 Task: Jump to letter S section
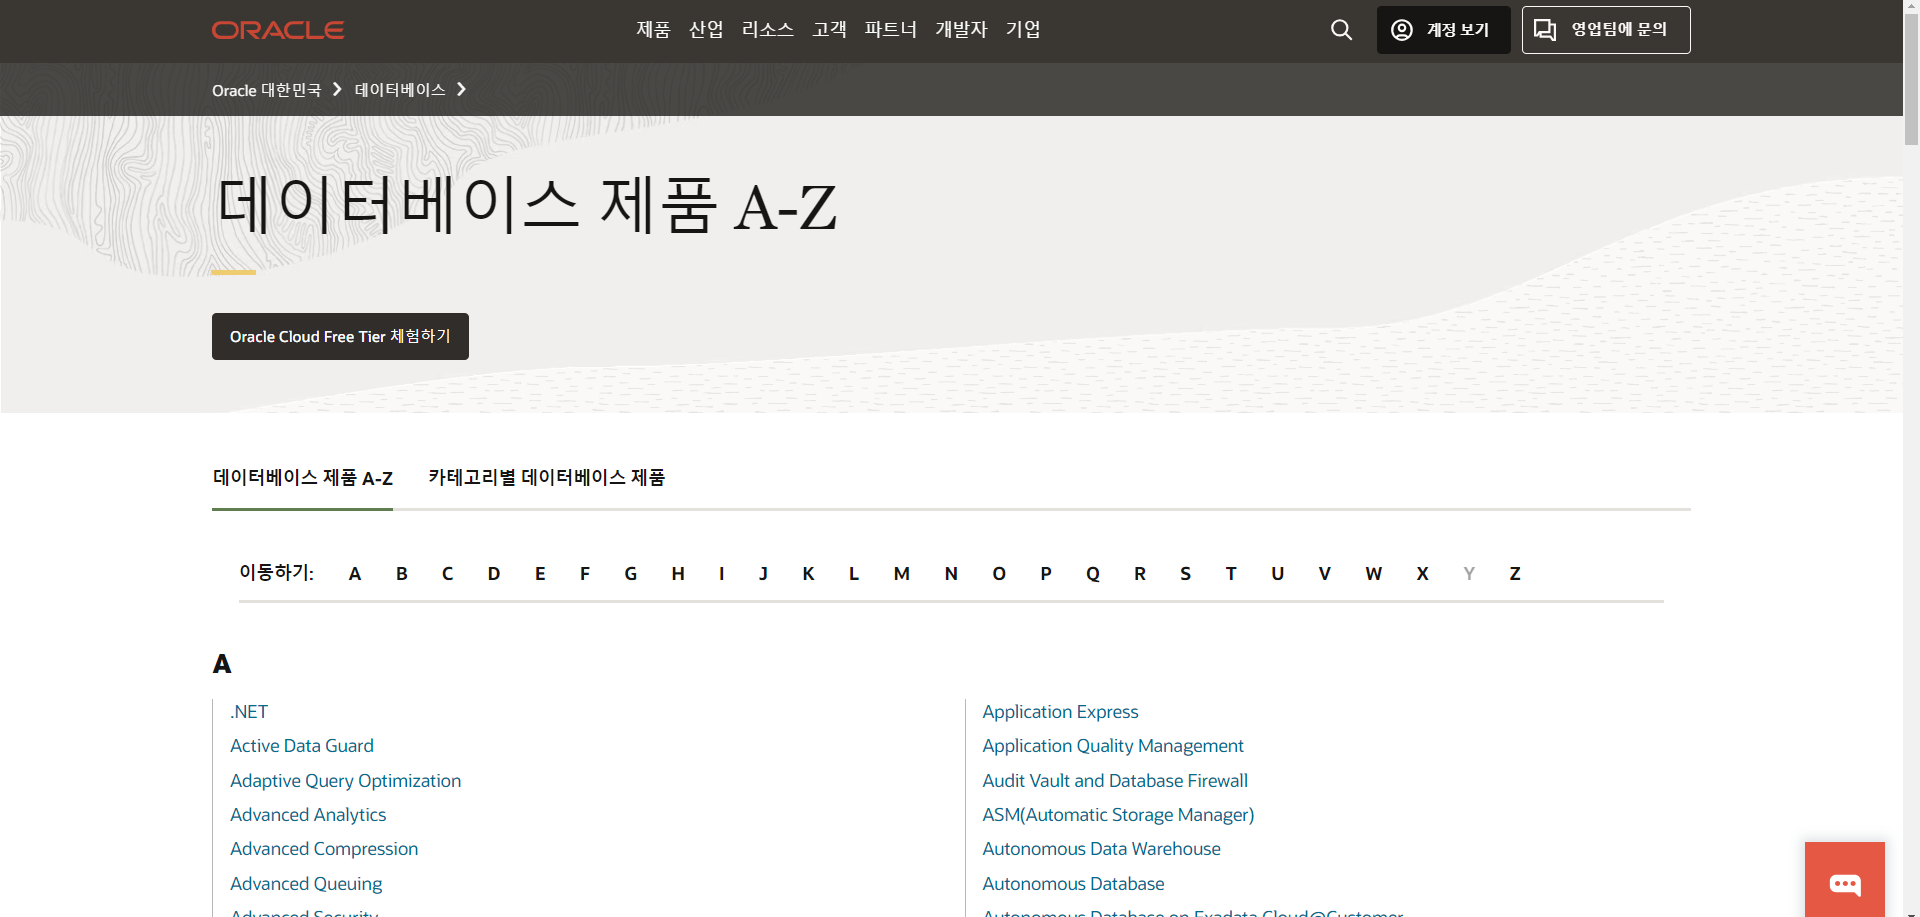click(x=1186, y=573)
